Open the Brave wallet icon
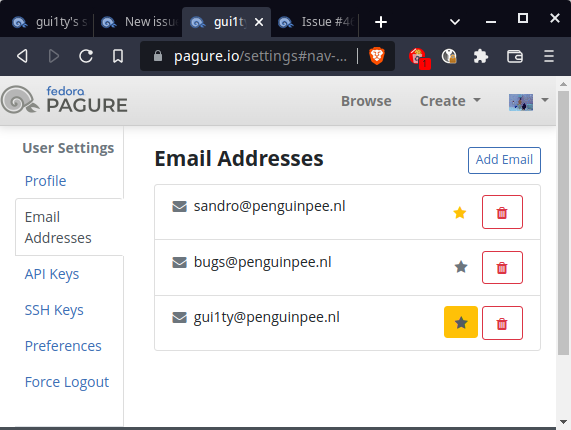Image resolution: width=571 pixels, height=430 pixels. [x=515, y=56]
